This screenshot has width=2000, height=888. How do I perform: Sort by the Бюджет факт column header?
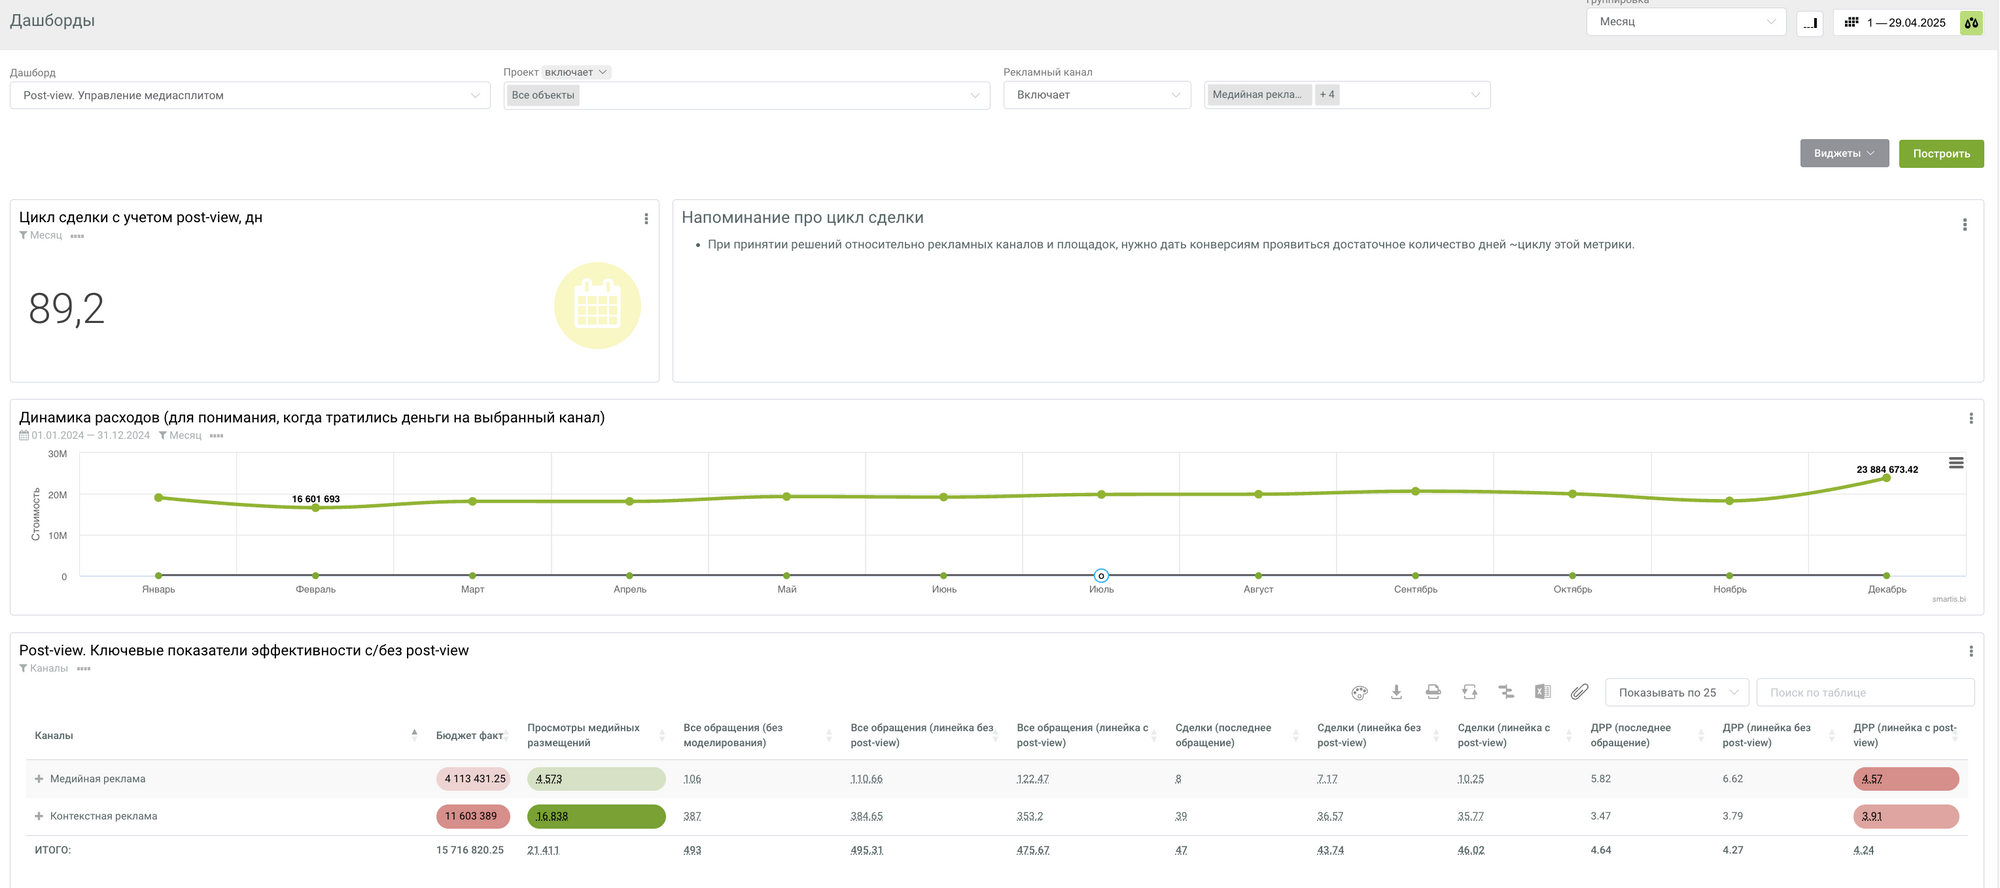pos(469,736)
